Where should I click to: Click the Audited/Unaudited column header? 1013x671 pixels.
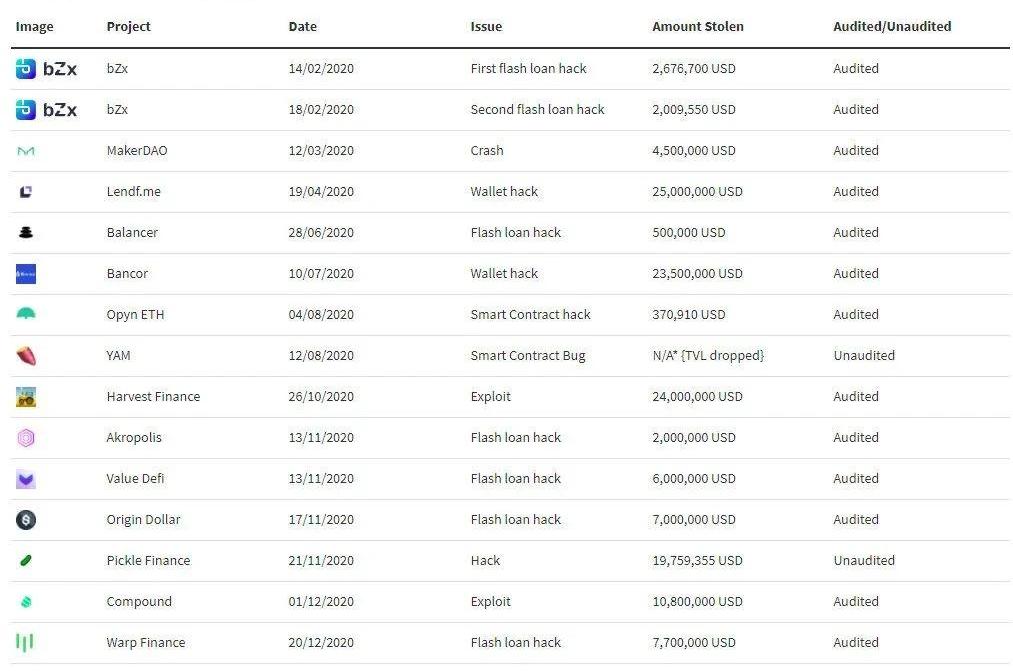[x=891, y=27]
